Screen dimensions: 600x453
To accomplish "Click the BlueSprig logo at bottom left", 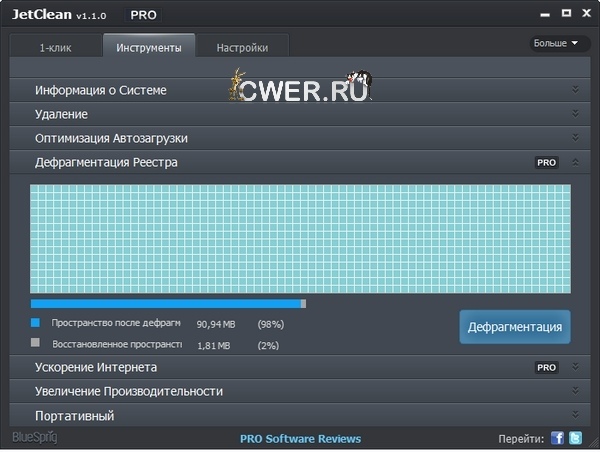I will (x=33, y=437).
